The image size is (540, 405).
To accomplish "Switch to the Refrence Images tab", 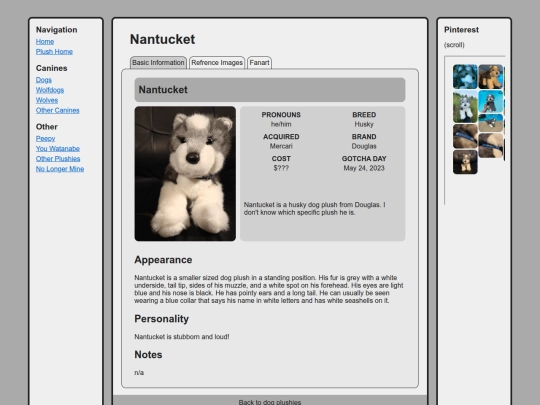I will pyautogui.click(x=217, y=63).
